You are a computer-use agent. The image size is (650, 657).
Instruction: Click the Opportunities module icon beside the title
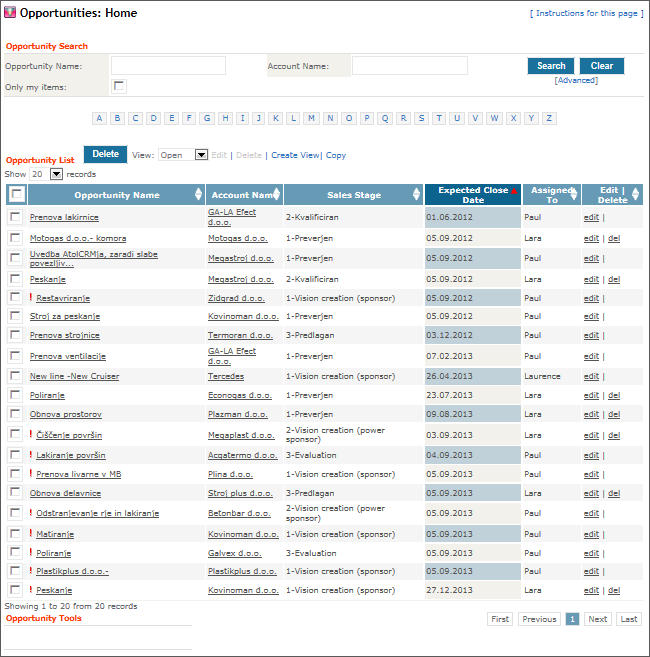point(11,14)
